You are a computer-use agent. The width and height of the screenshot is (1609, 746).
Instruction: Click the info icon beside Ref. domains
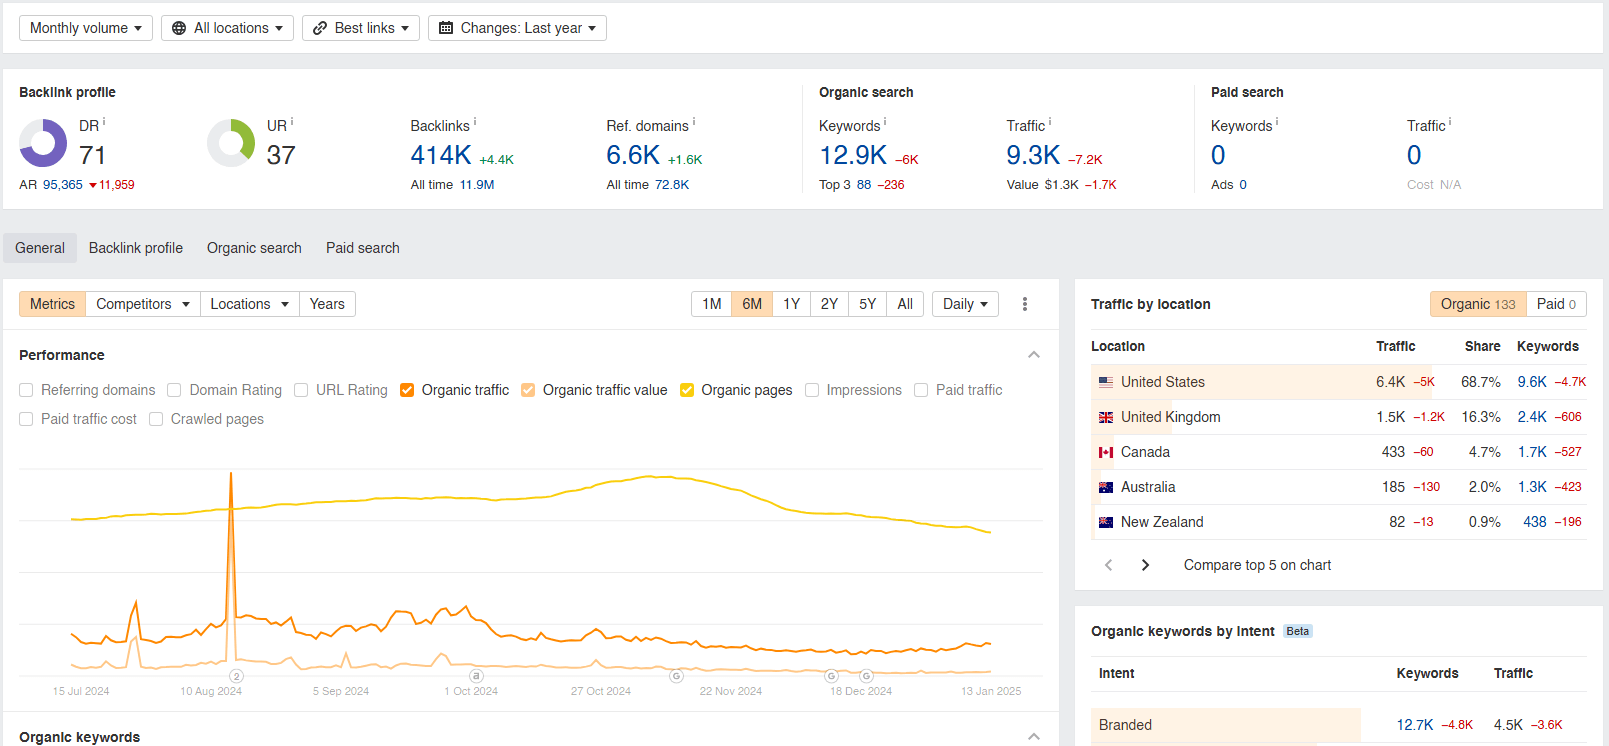pyautogui.click(x=694, y=122)
